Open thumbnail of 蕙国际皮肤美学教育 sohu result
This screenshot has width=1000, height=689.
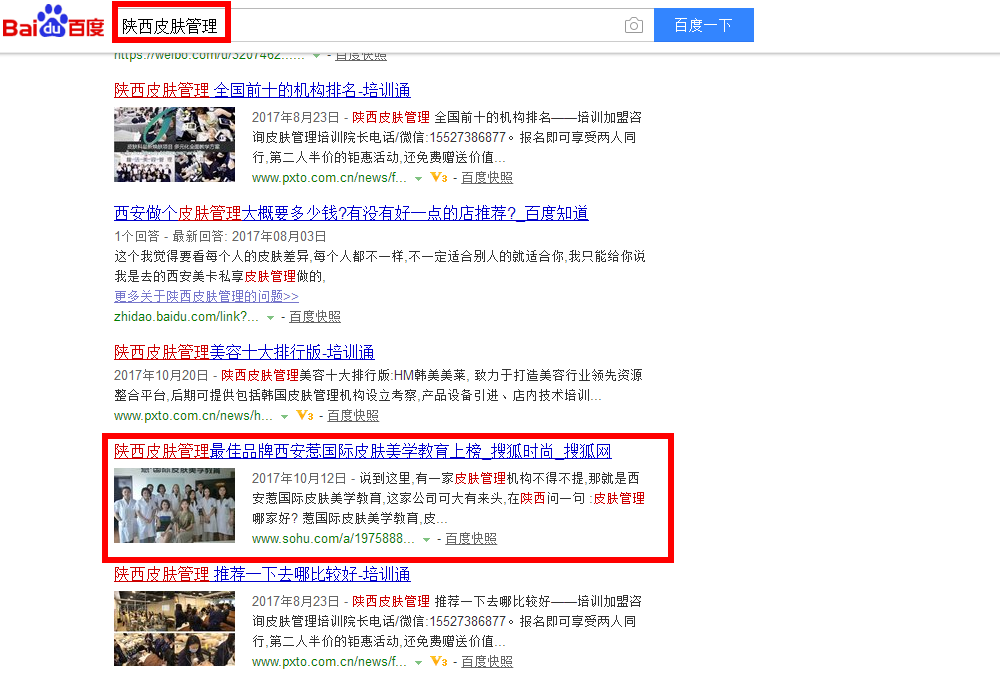(174, 505)
